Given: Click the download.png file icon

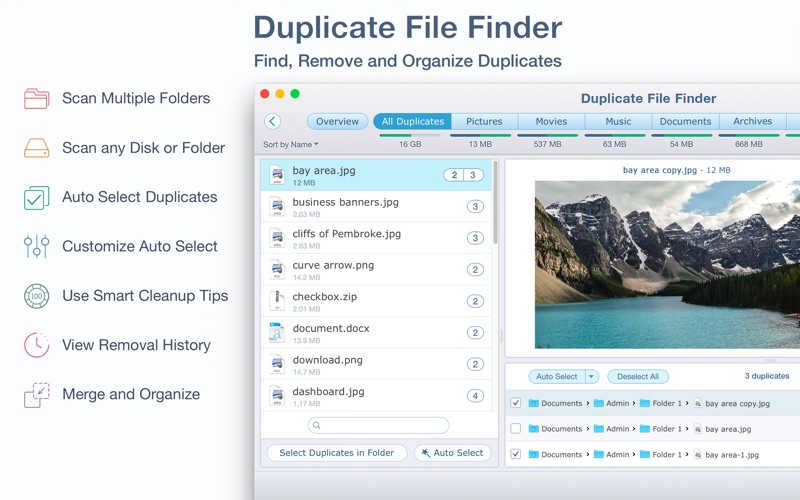Looking at the screenshot, I should click(277, 364).
